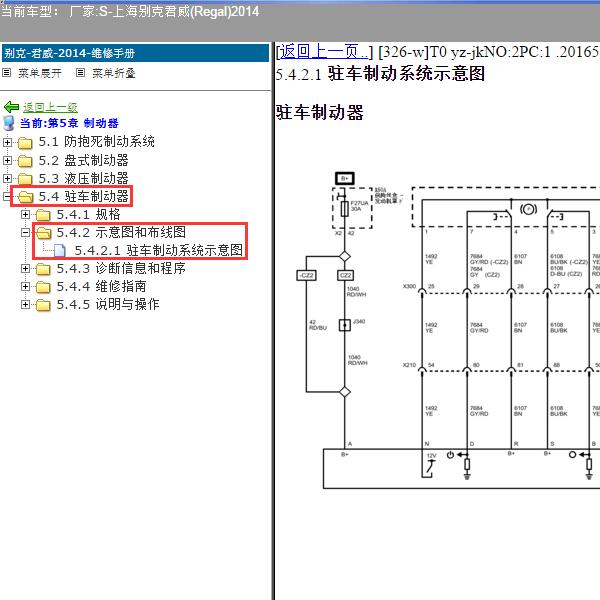The width and height of the screenshot is (600, 600).
Task: Select tree item 5.4.4 维修指南
Action: (101, 287)
